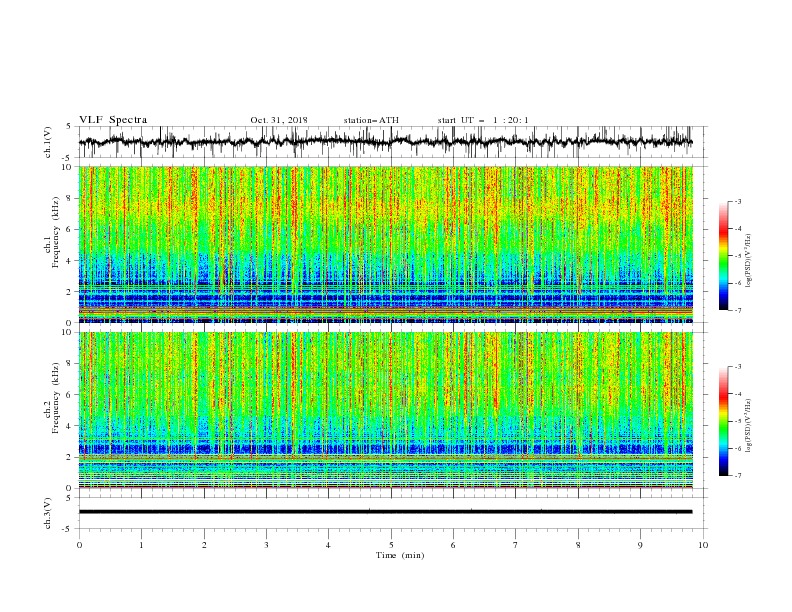
Task: Click the "VLF Spectra" plot title
Action: coord(113,120)
